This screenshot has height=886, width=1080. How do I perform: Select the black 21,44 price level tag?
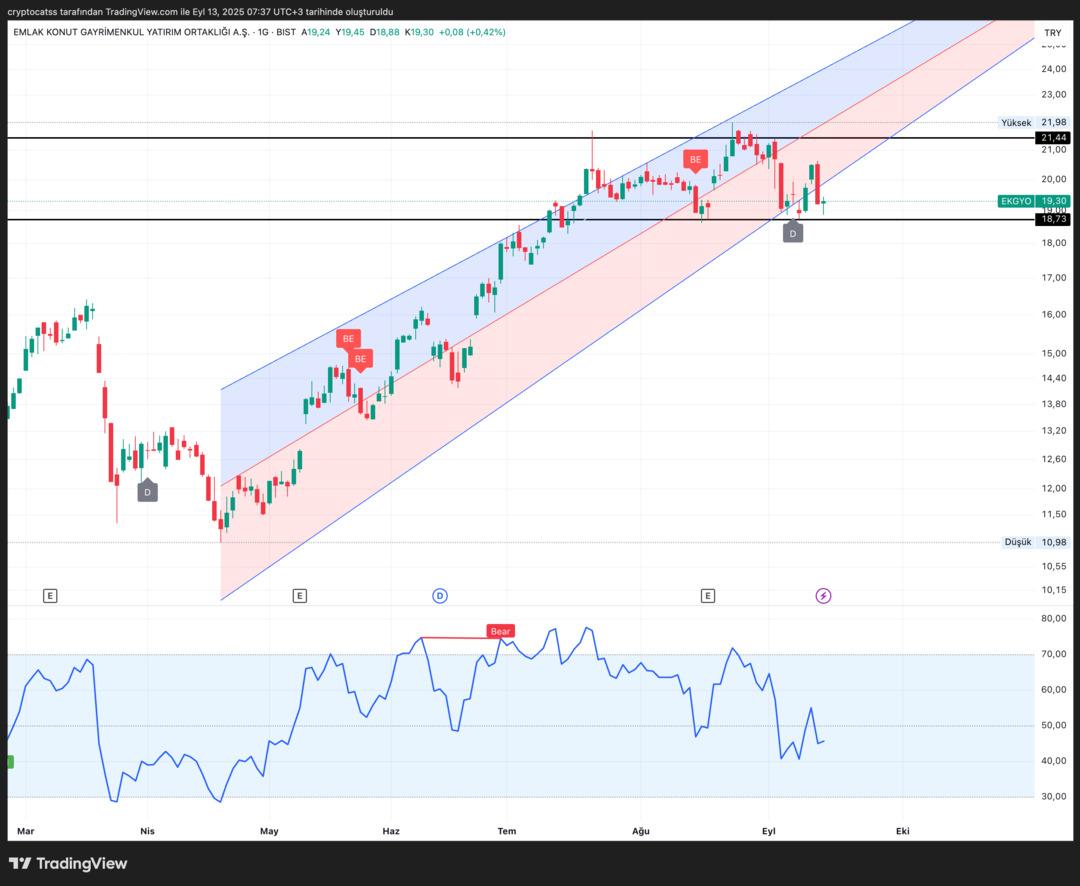pyautogui.click(x=1054, y=138)
